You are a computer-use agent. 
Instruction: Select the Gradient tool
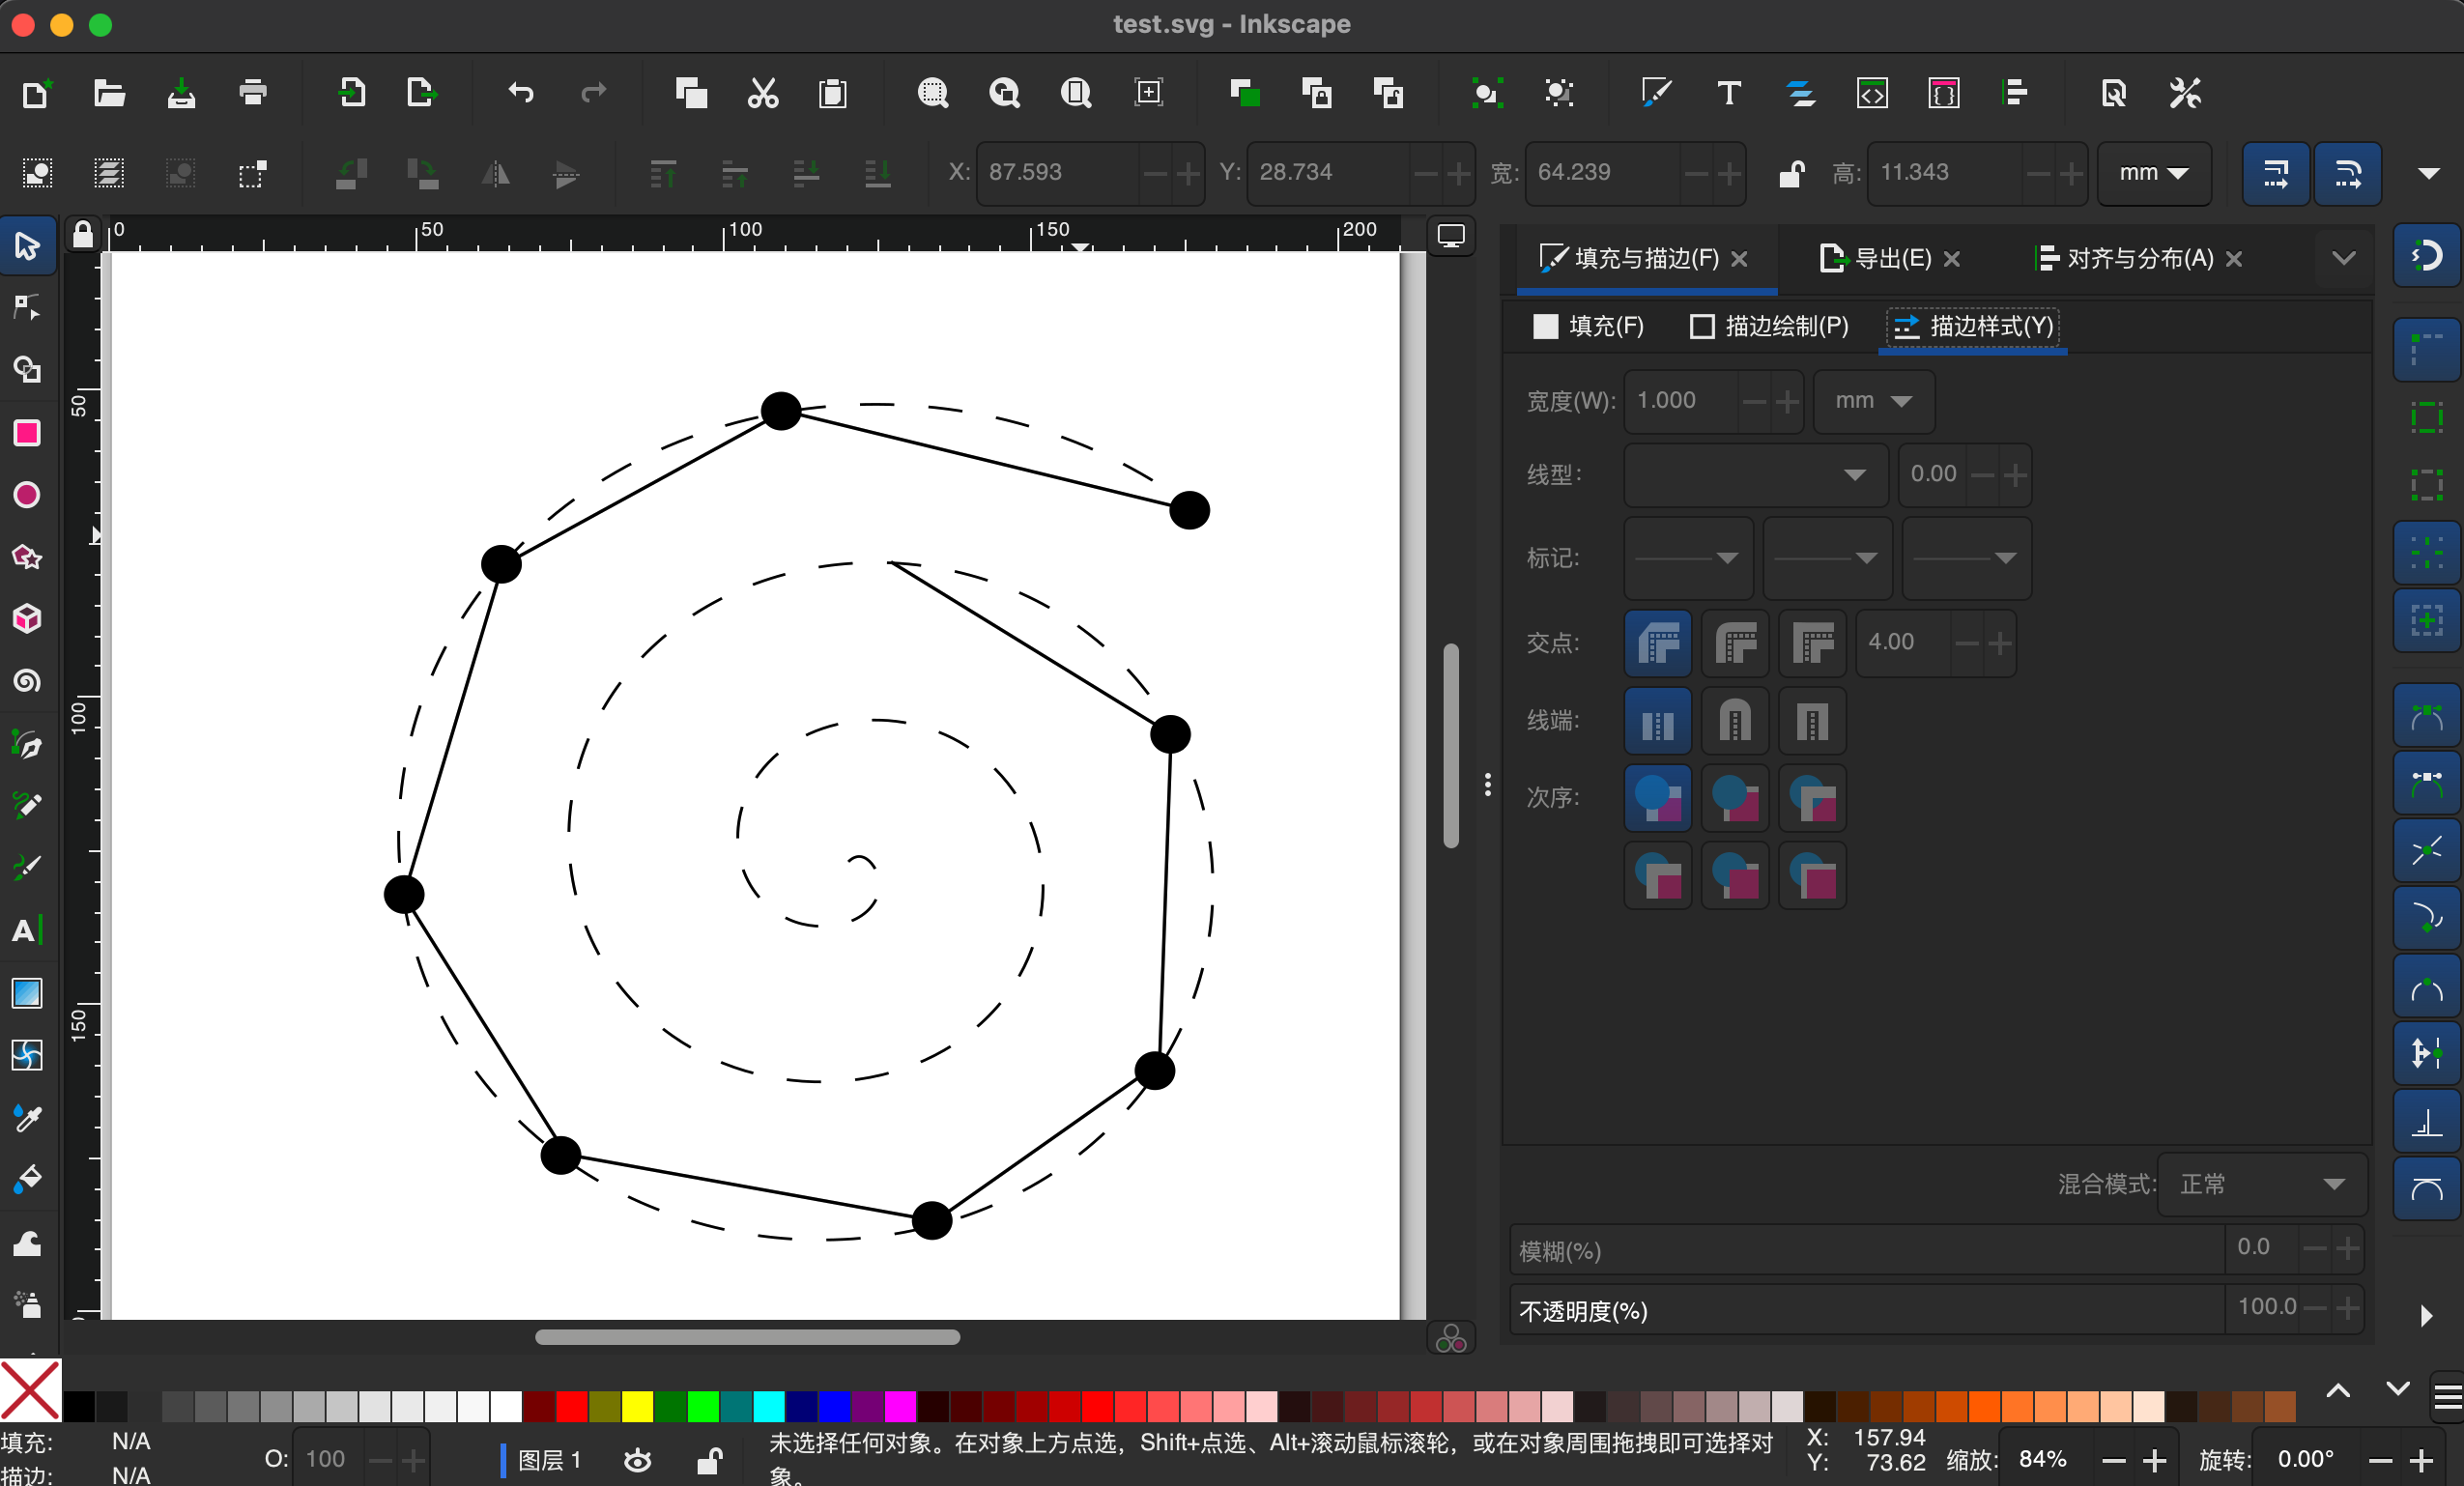tap(27, 993)
